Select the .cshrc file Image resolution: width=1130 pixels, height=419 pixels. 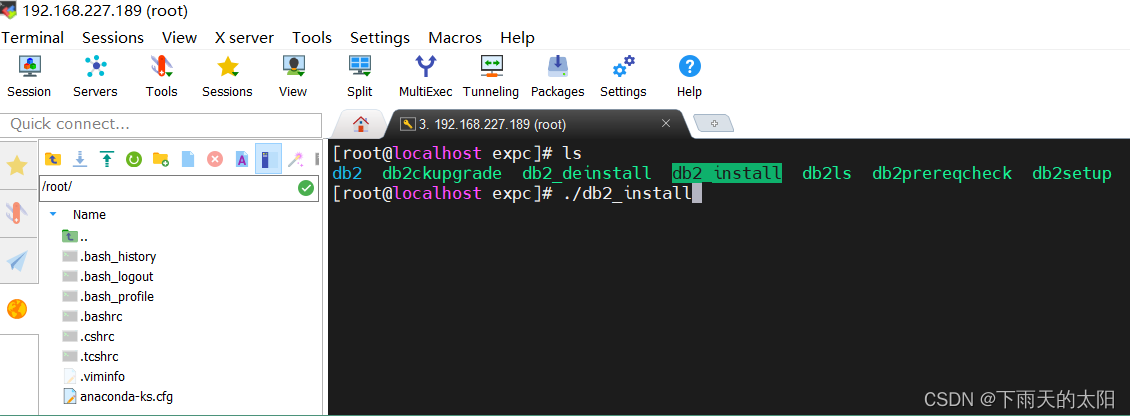coord(89,336)
